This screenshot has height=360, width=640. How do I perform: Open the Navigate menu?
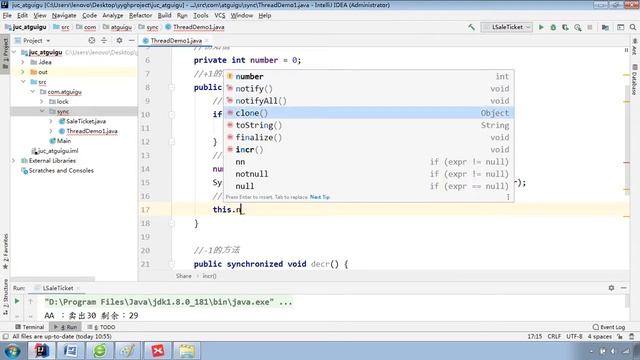(x=64, y=16)
